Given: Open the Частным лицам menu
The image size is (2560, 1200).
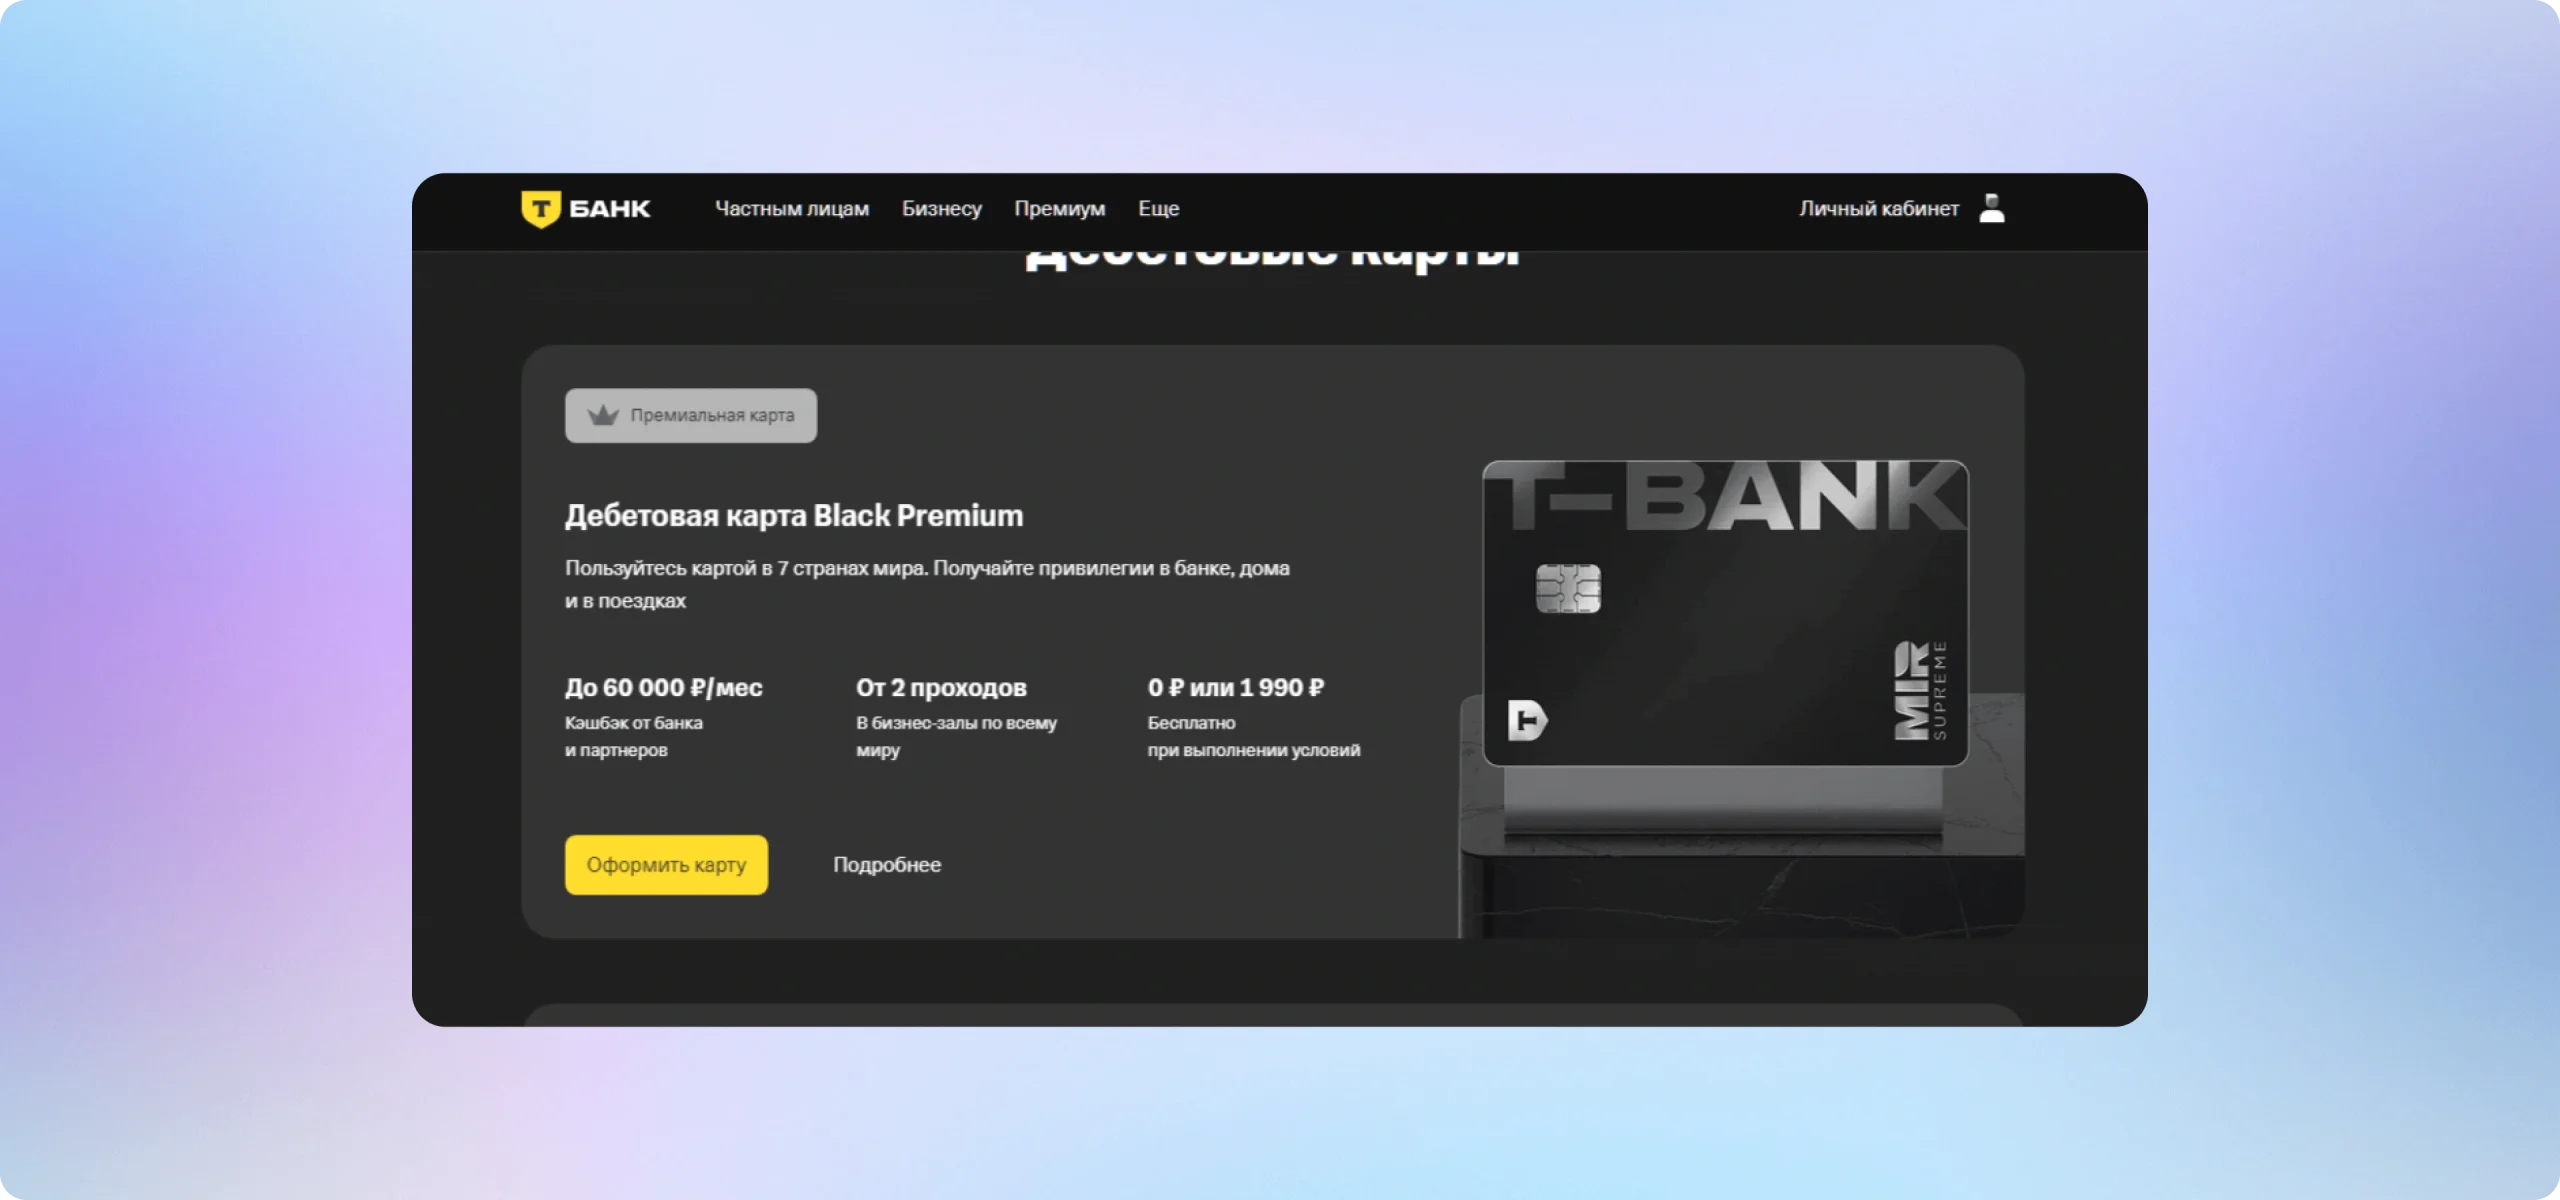Looking at the screenshot, I should tap(791, 209).
